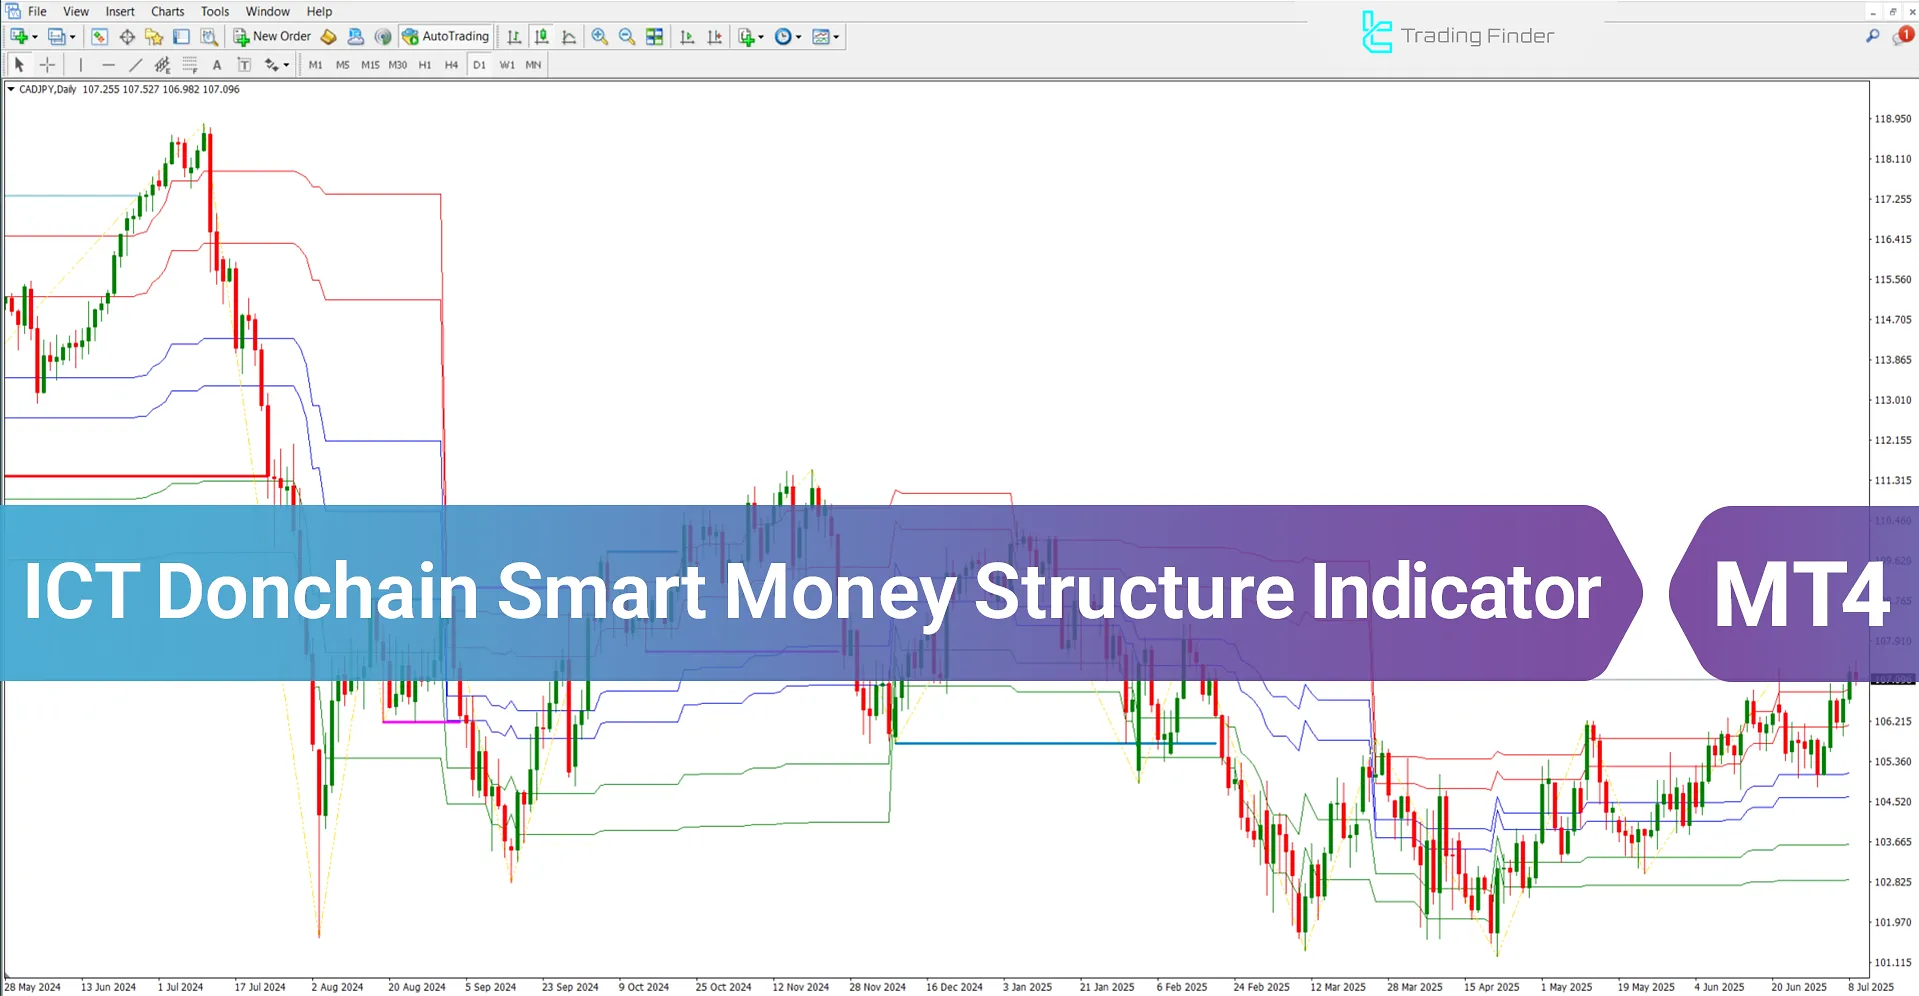Open the Help menu
Viewport: 1919px width, 996px height.
tap(319, 12)
